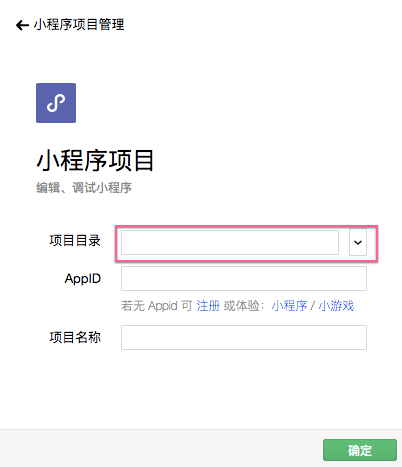Select the 小程序项目 heading text
Image resolution: width=402 pixels, height=467 pixels.
click(x=95, y=161)
